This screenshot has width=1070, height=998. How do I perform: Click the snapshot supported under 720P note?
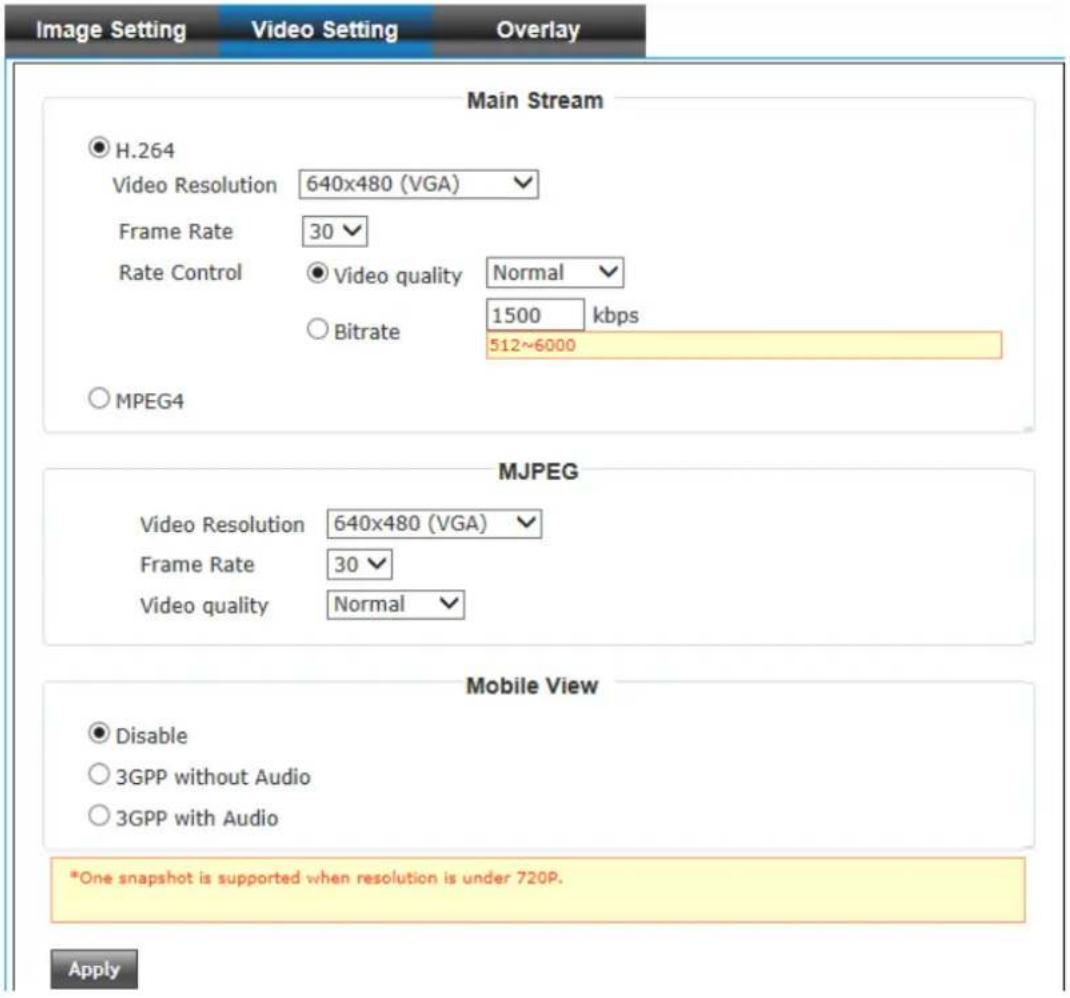coord(538,890)
